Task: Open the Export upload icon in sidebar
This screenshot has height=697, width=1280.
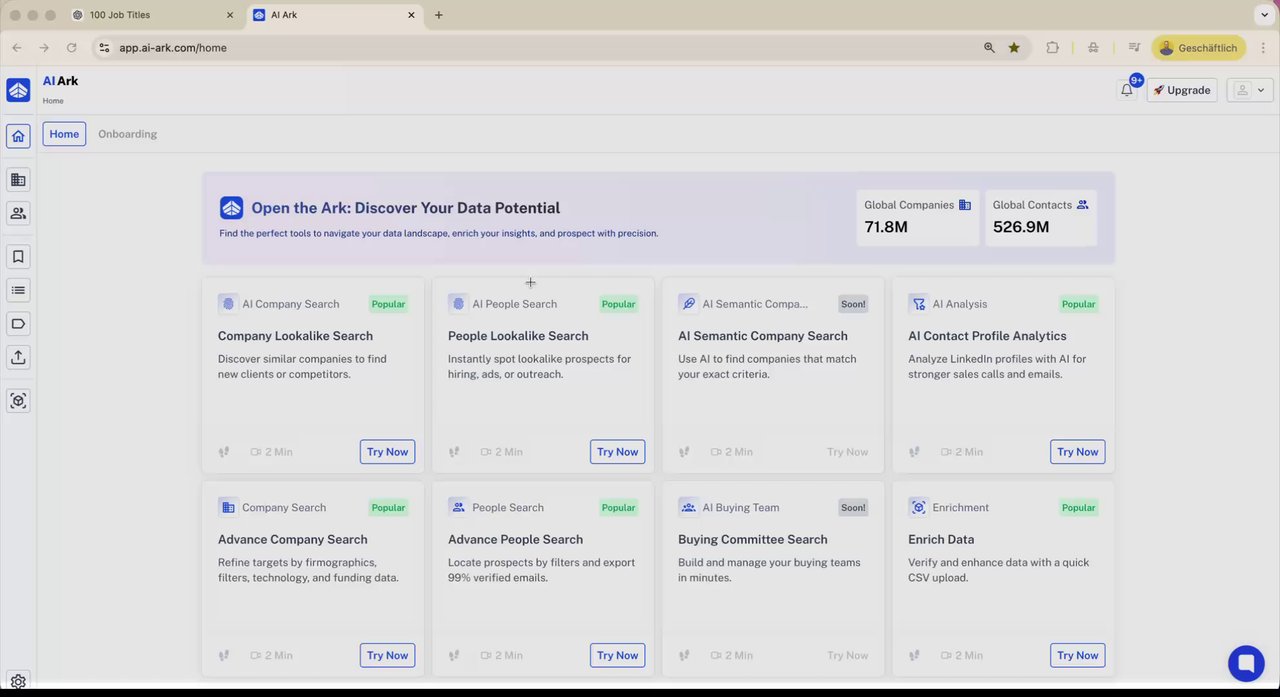Action: point(18,357)
